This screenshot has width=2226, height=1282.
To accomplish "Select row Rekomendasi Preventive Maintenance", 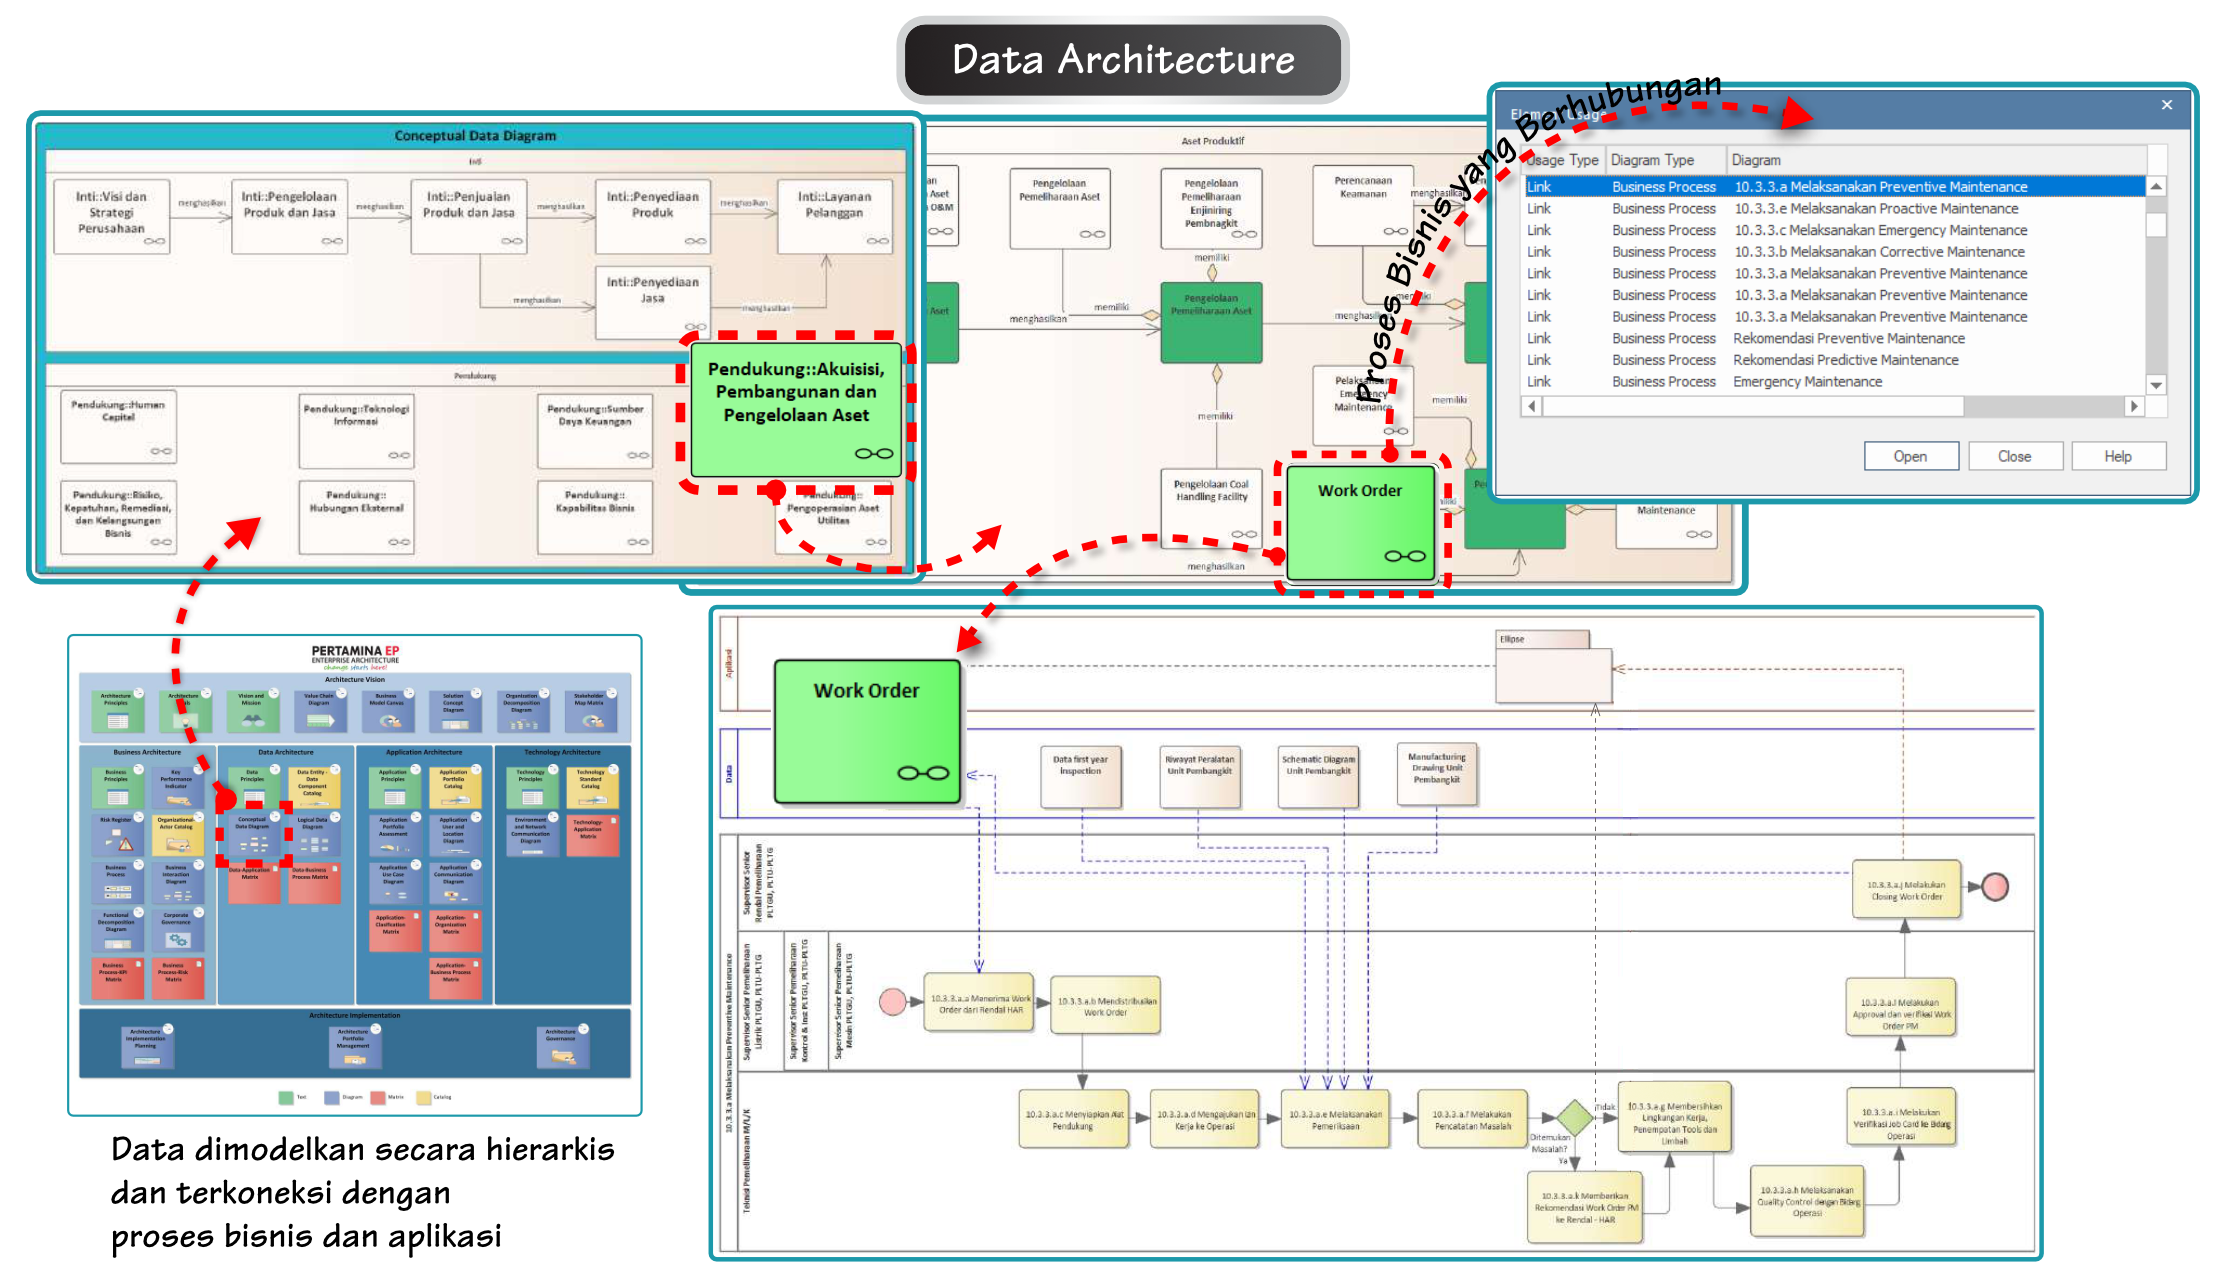I will tap(1834, 338).
